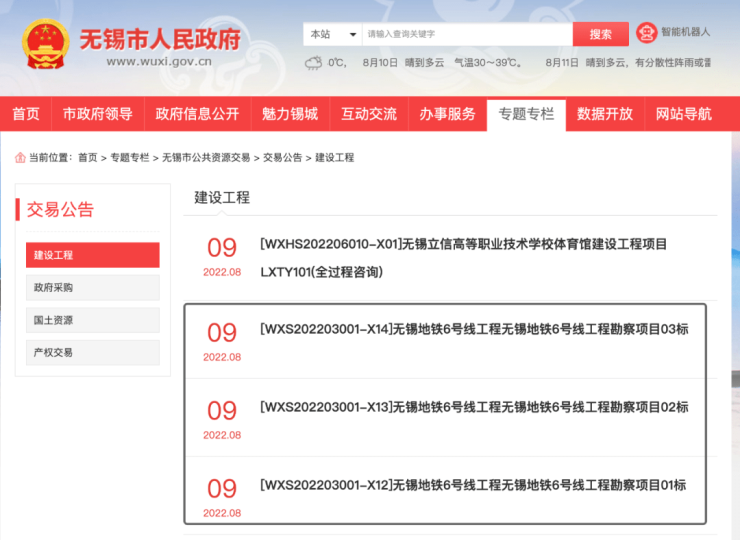Open the 办事服务 navigation item
Viewport: 740px width, 540px height.
[x=447, y=114]
